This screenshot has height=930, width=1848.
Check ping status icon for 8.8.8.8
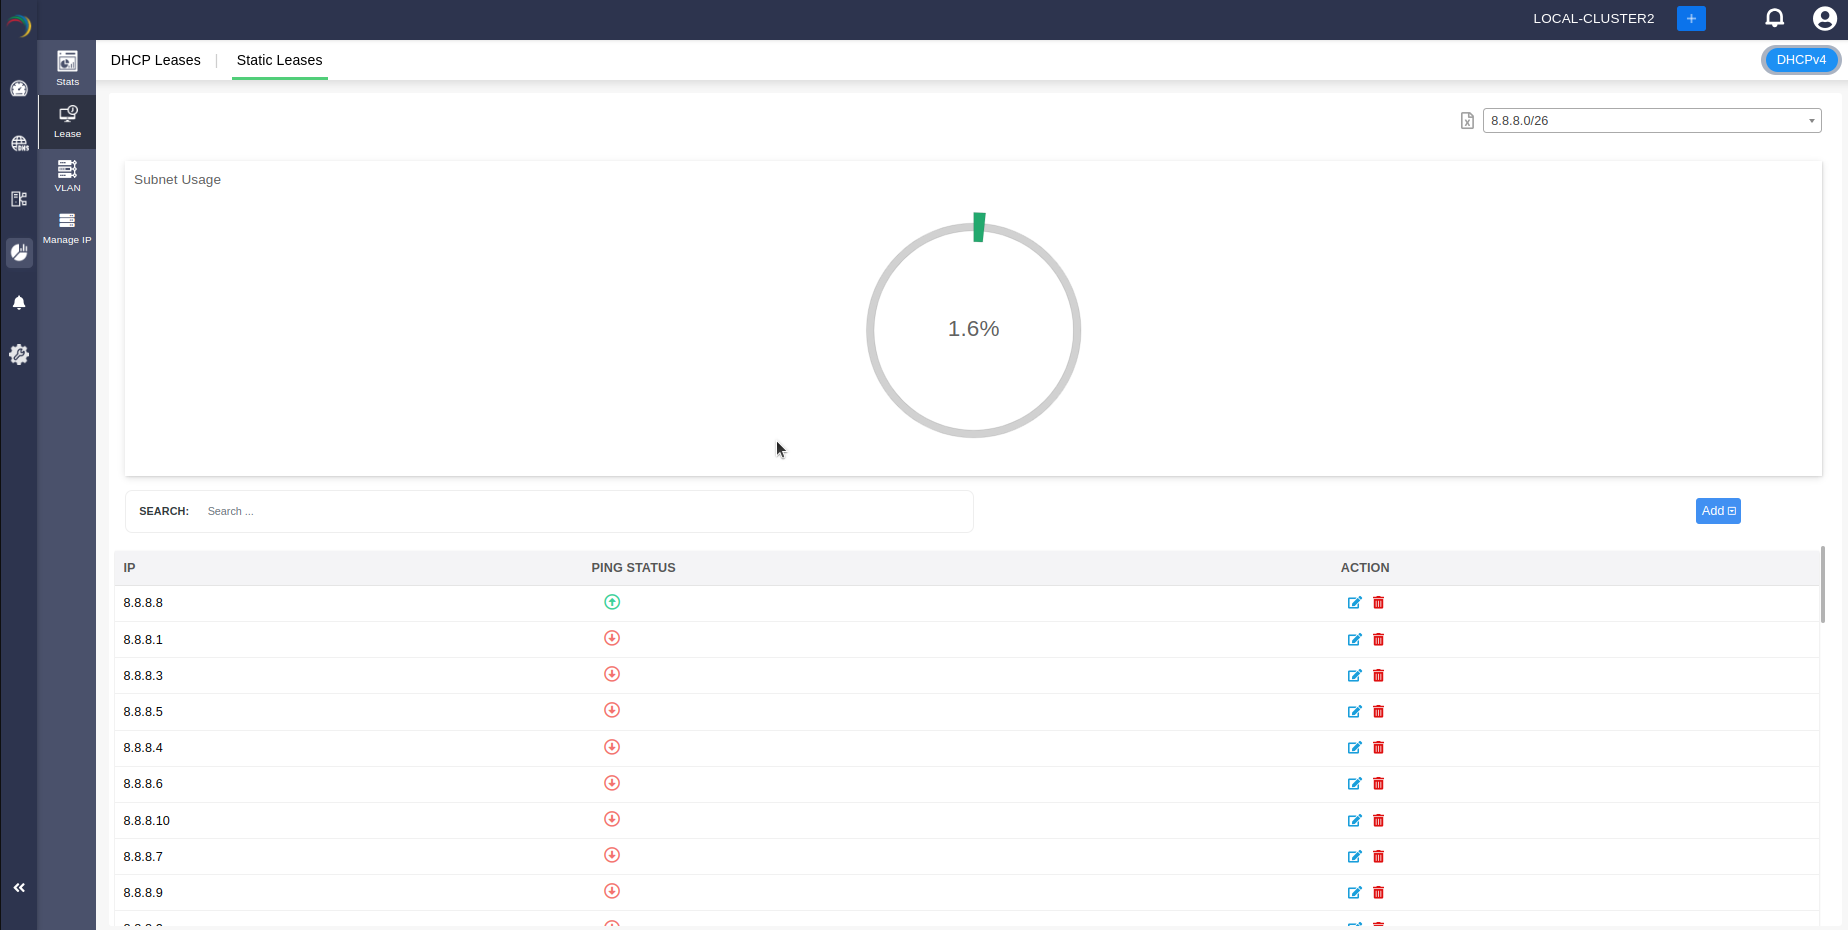tap(611, 602)
